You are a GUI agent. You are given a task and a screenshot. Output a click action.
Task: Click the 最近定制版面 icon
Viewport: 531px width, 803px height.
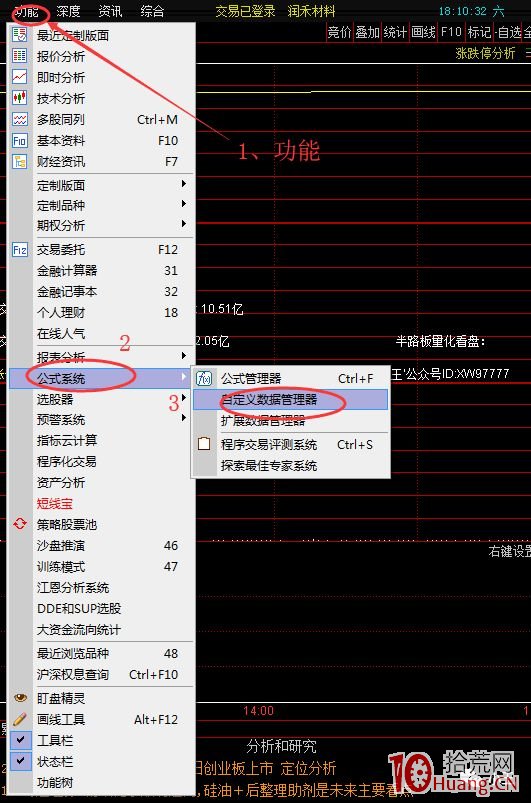point(19,35)
